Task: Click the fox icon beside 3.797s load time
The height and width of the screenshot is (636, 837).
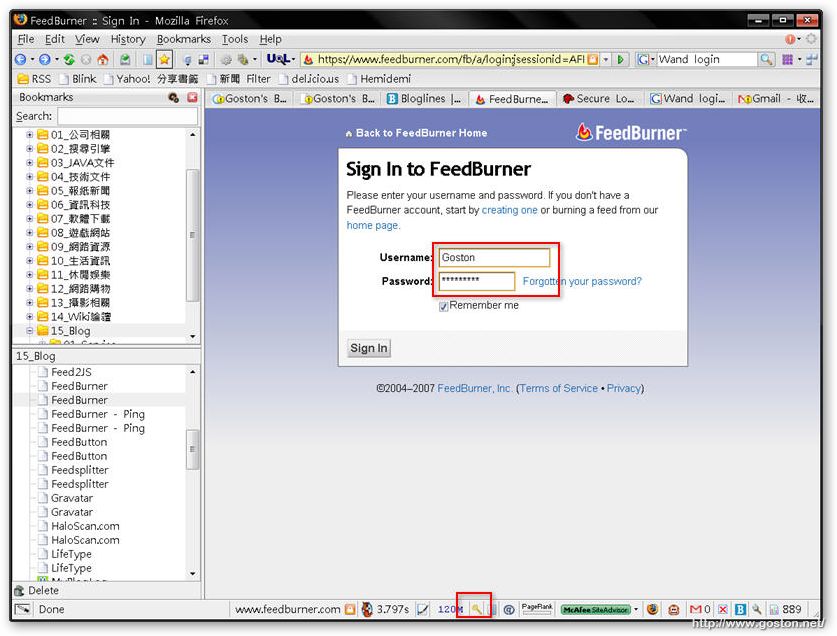Action: [x=367, y=609]
